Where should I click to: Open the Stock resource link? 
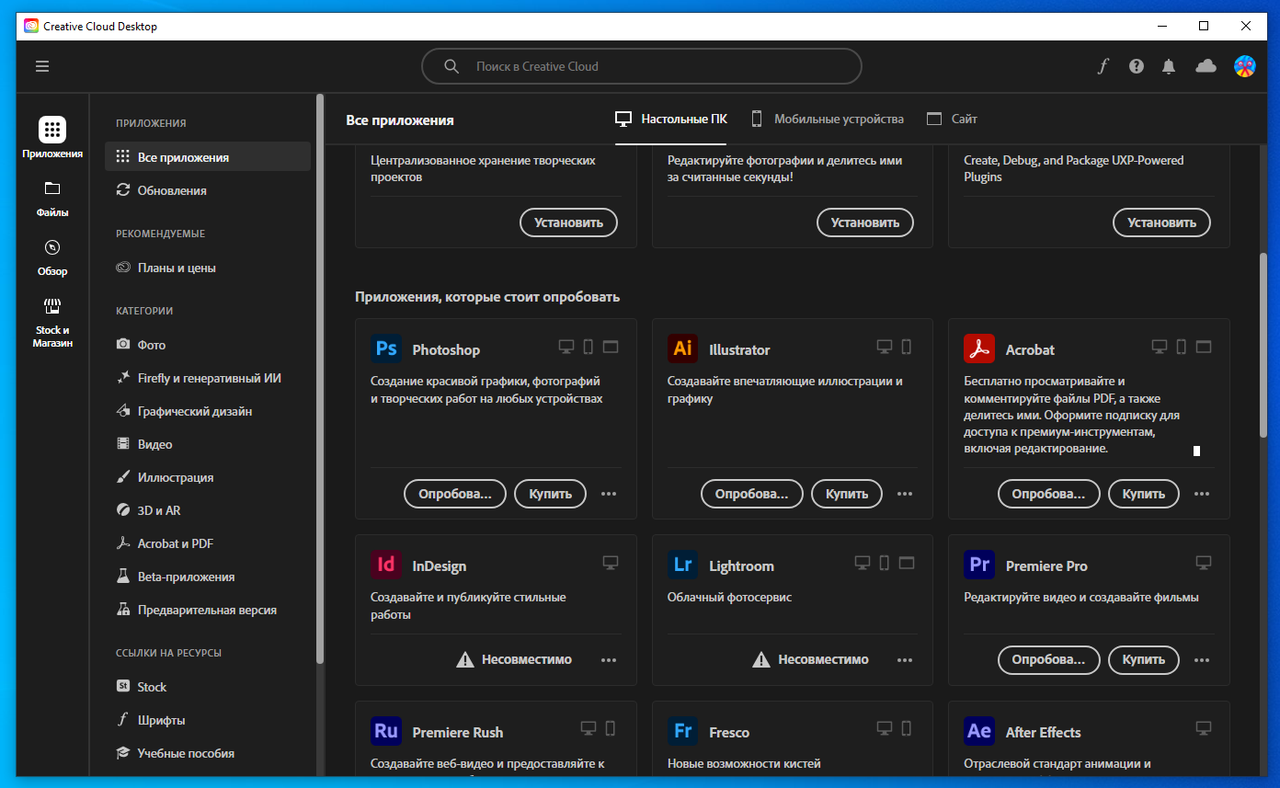208,687
